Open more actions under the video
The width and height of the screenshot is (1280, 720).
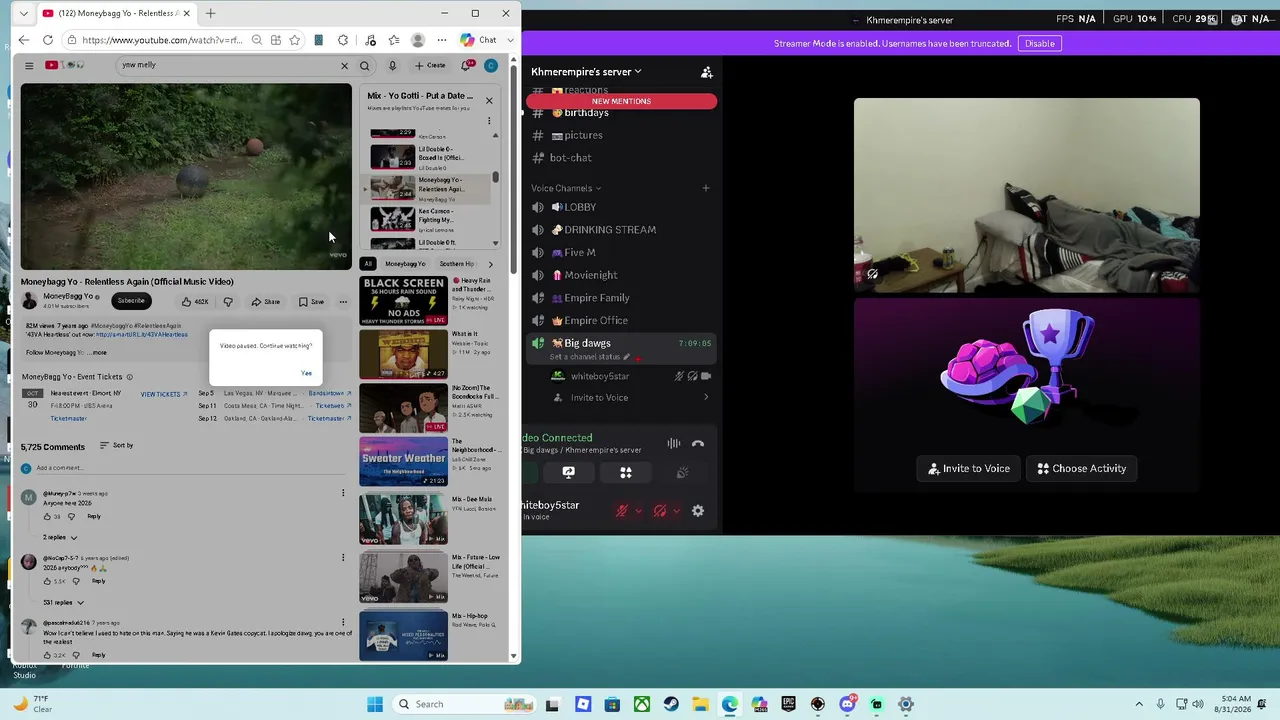coord(343,302)
